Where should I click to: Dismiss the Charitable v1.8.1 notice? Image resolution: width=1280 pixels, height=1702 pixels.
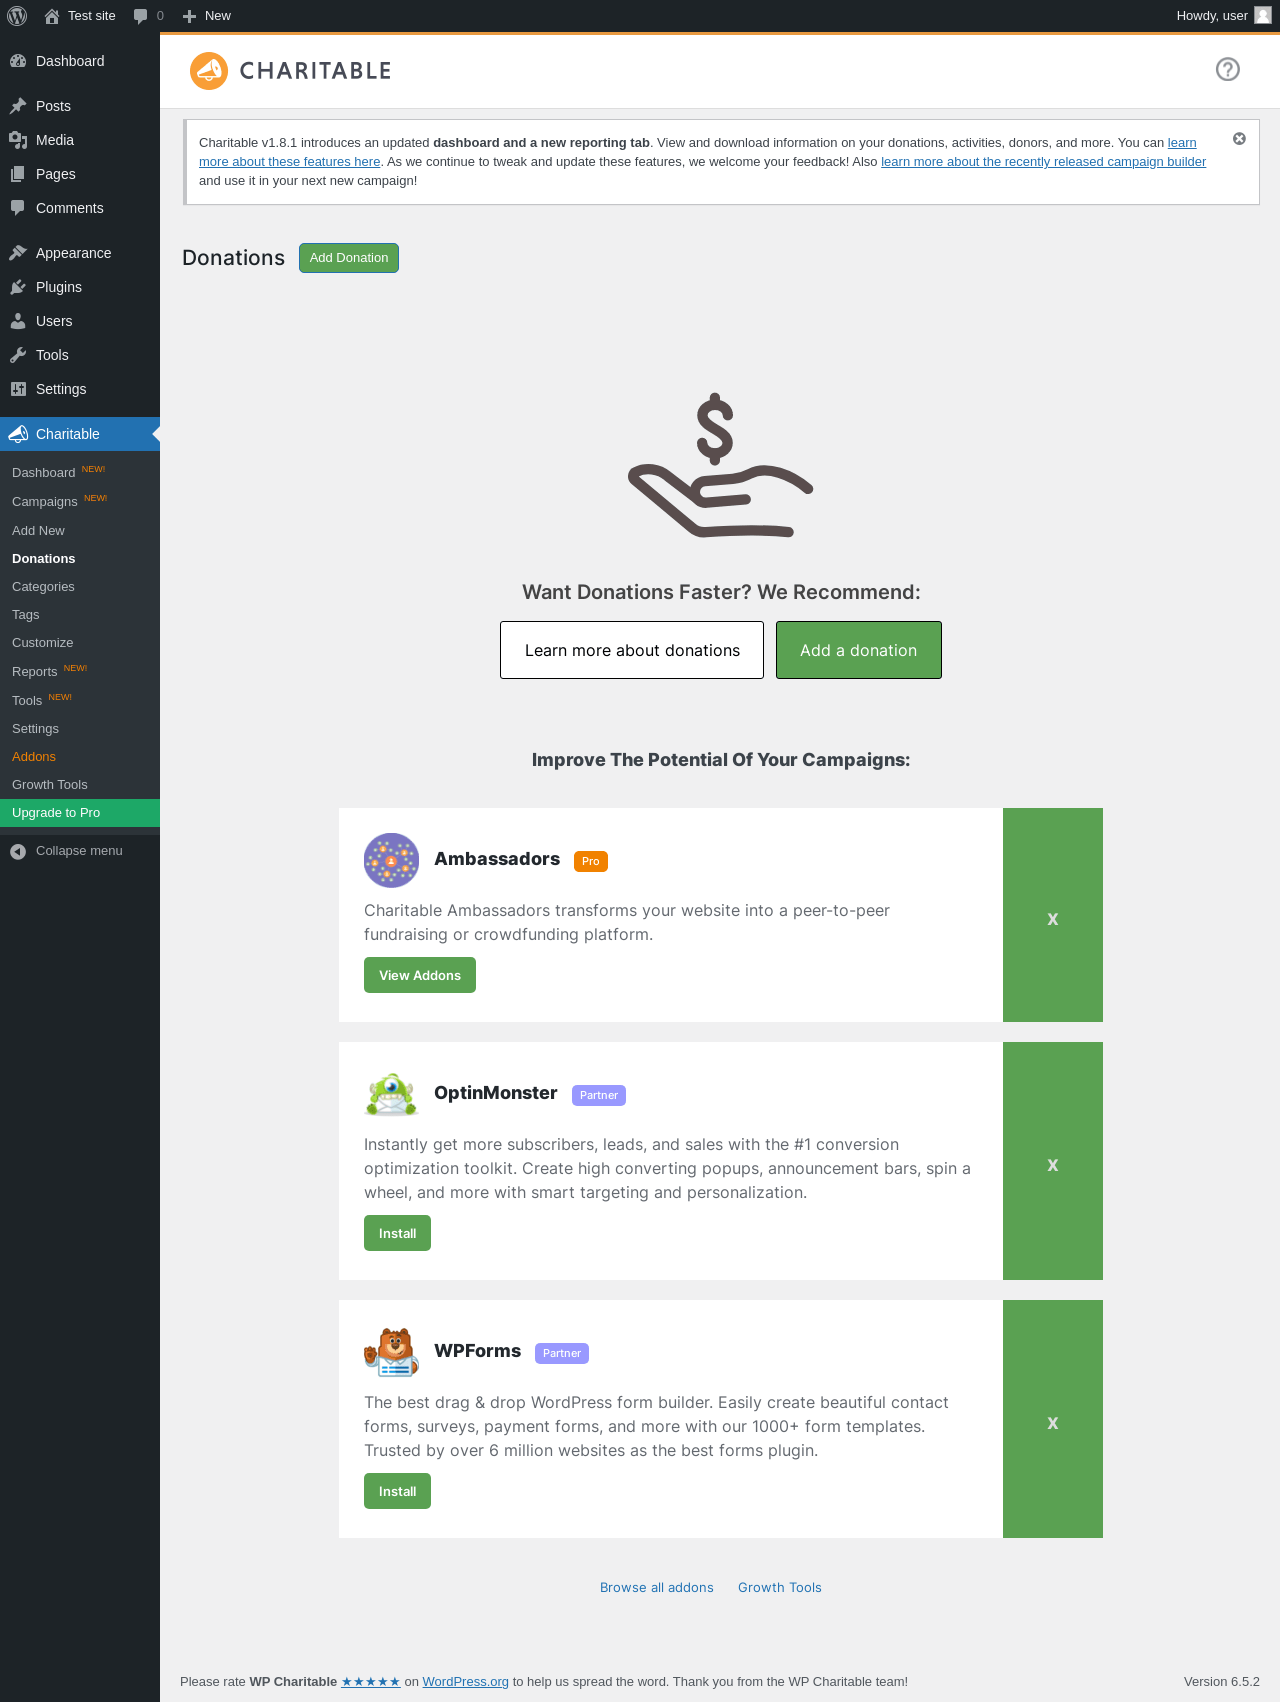click(1239, 139)
